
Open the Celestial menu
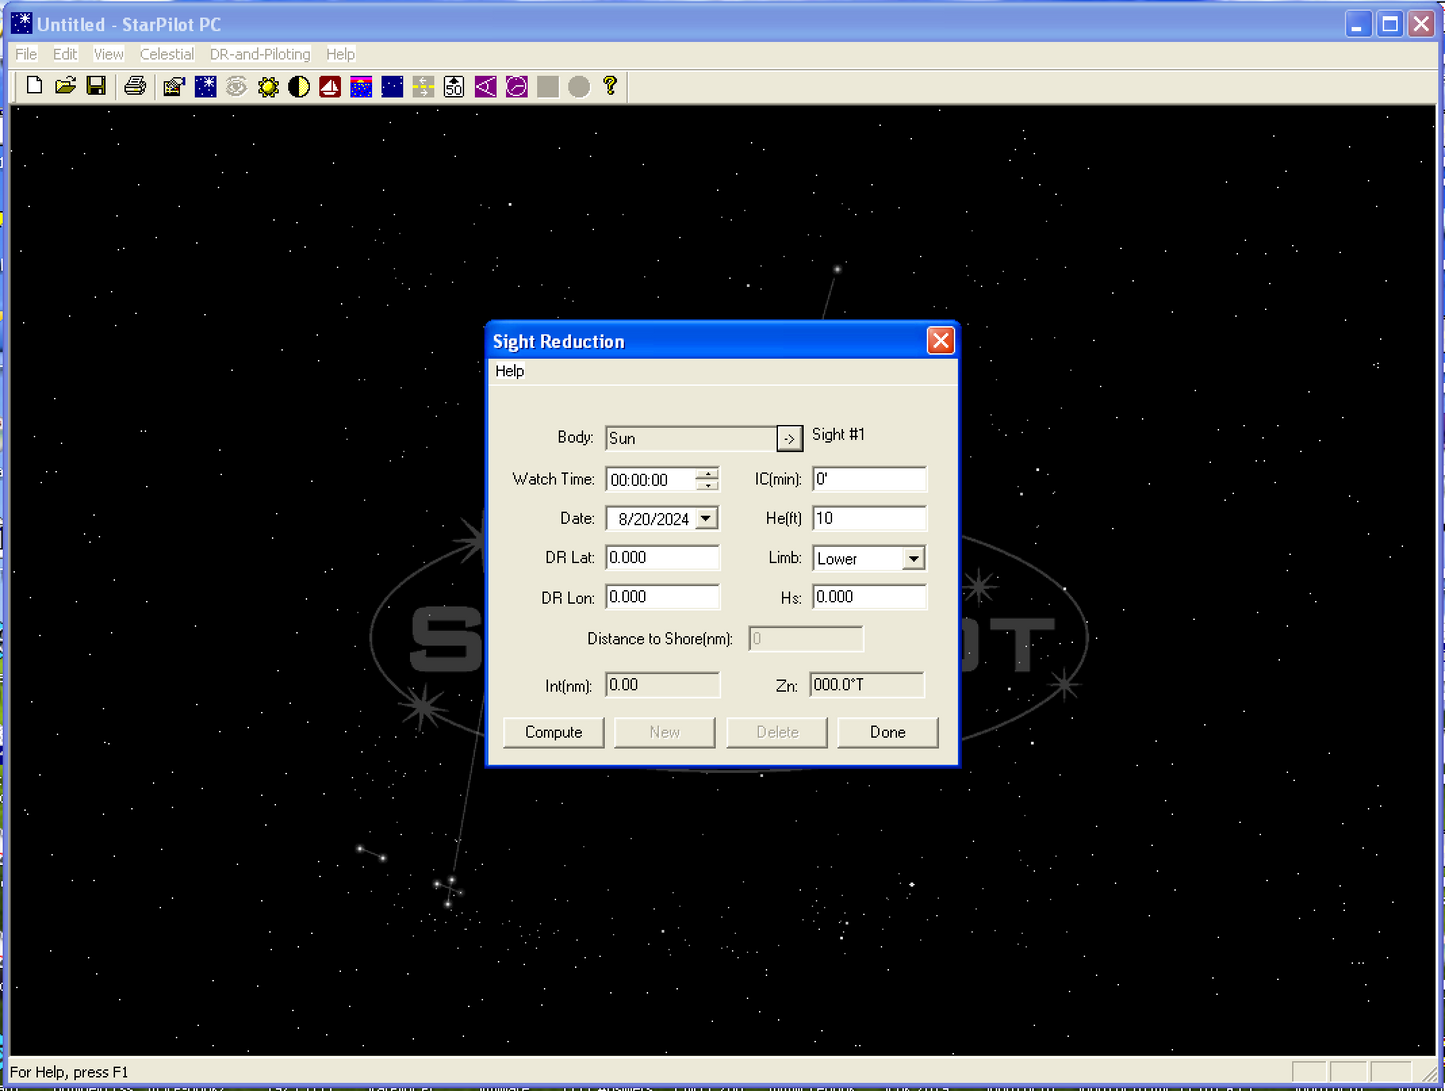point(166,54)
